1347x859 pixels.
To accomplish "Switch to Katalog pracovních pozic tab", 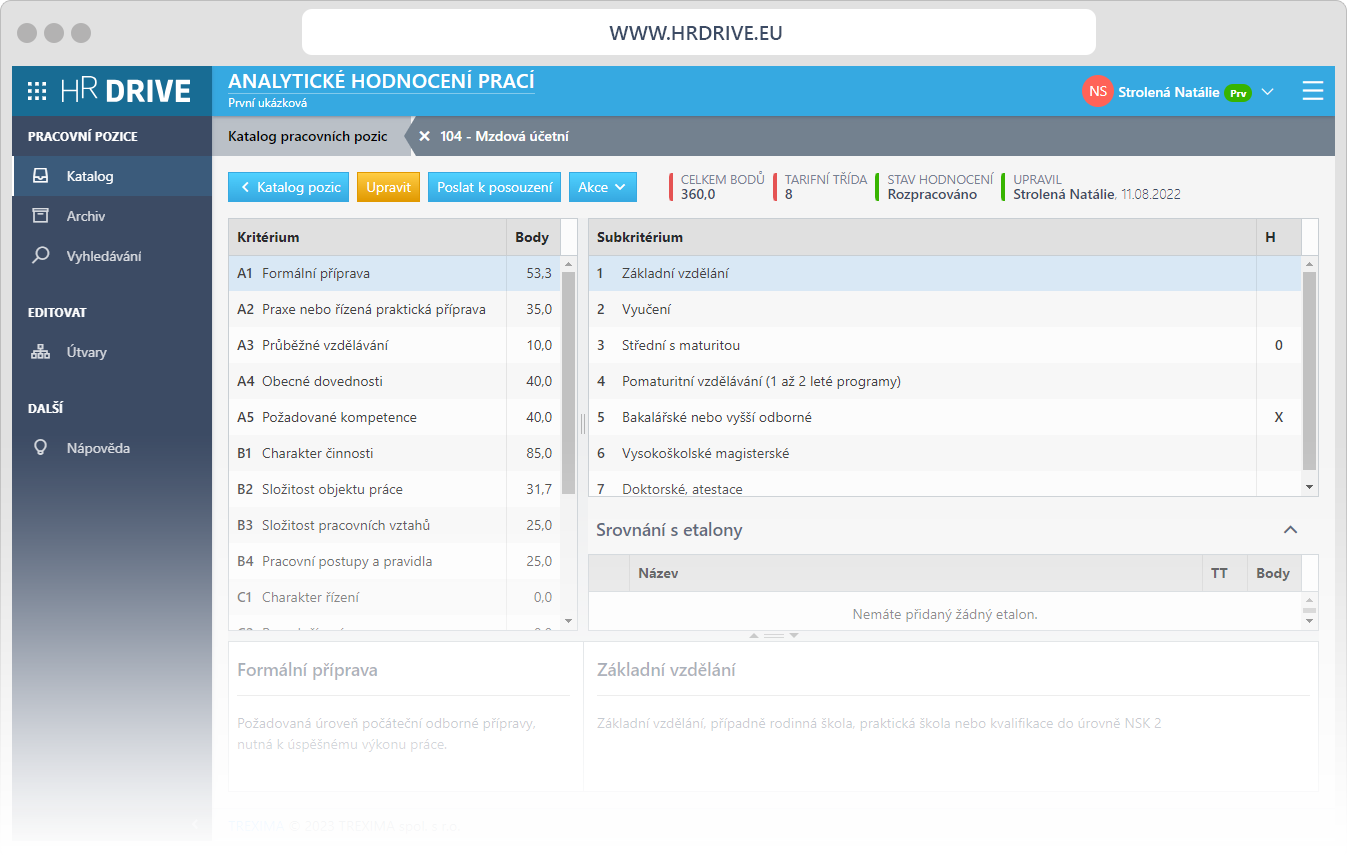I will click(x=307, y=136).
